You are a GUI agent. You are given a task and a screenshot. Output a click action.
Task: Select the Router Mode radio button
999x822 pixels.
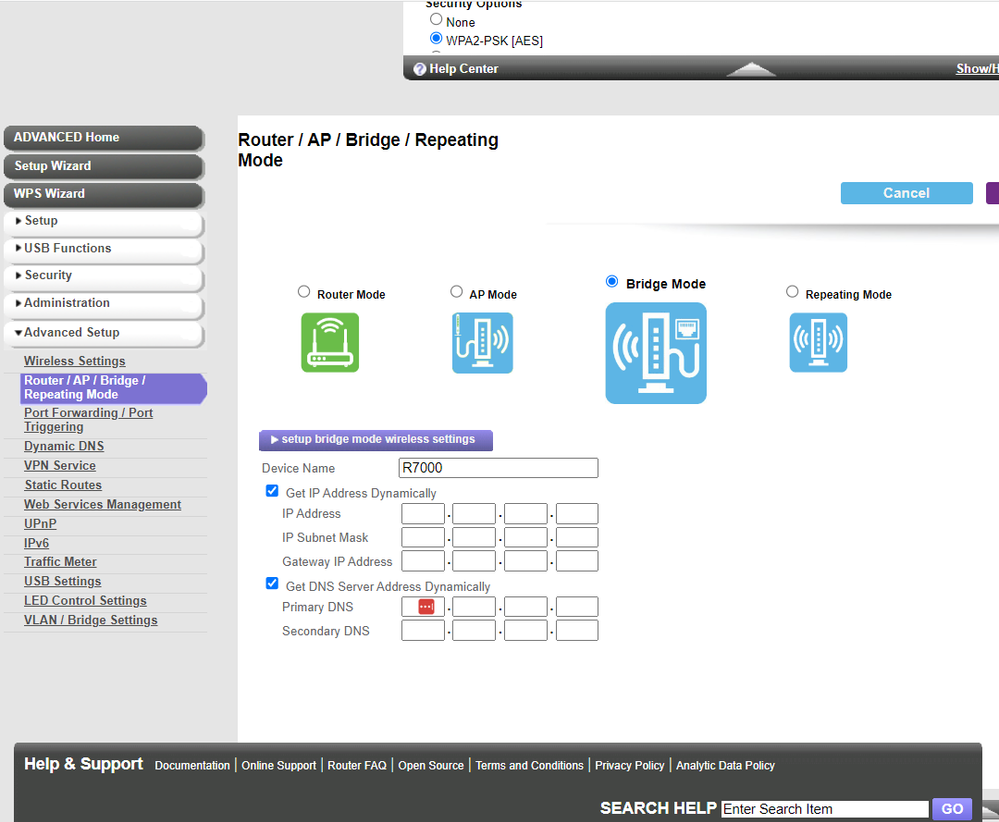pos(303,291)
